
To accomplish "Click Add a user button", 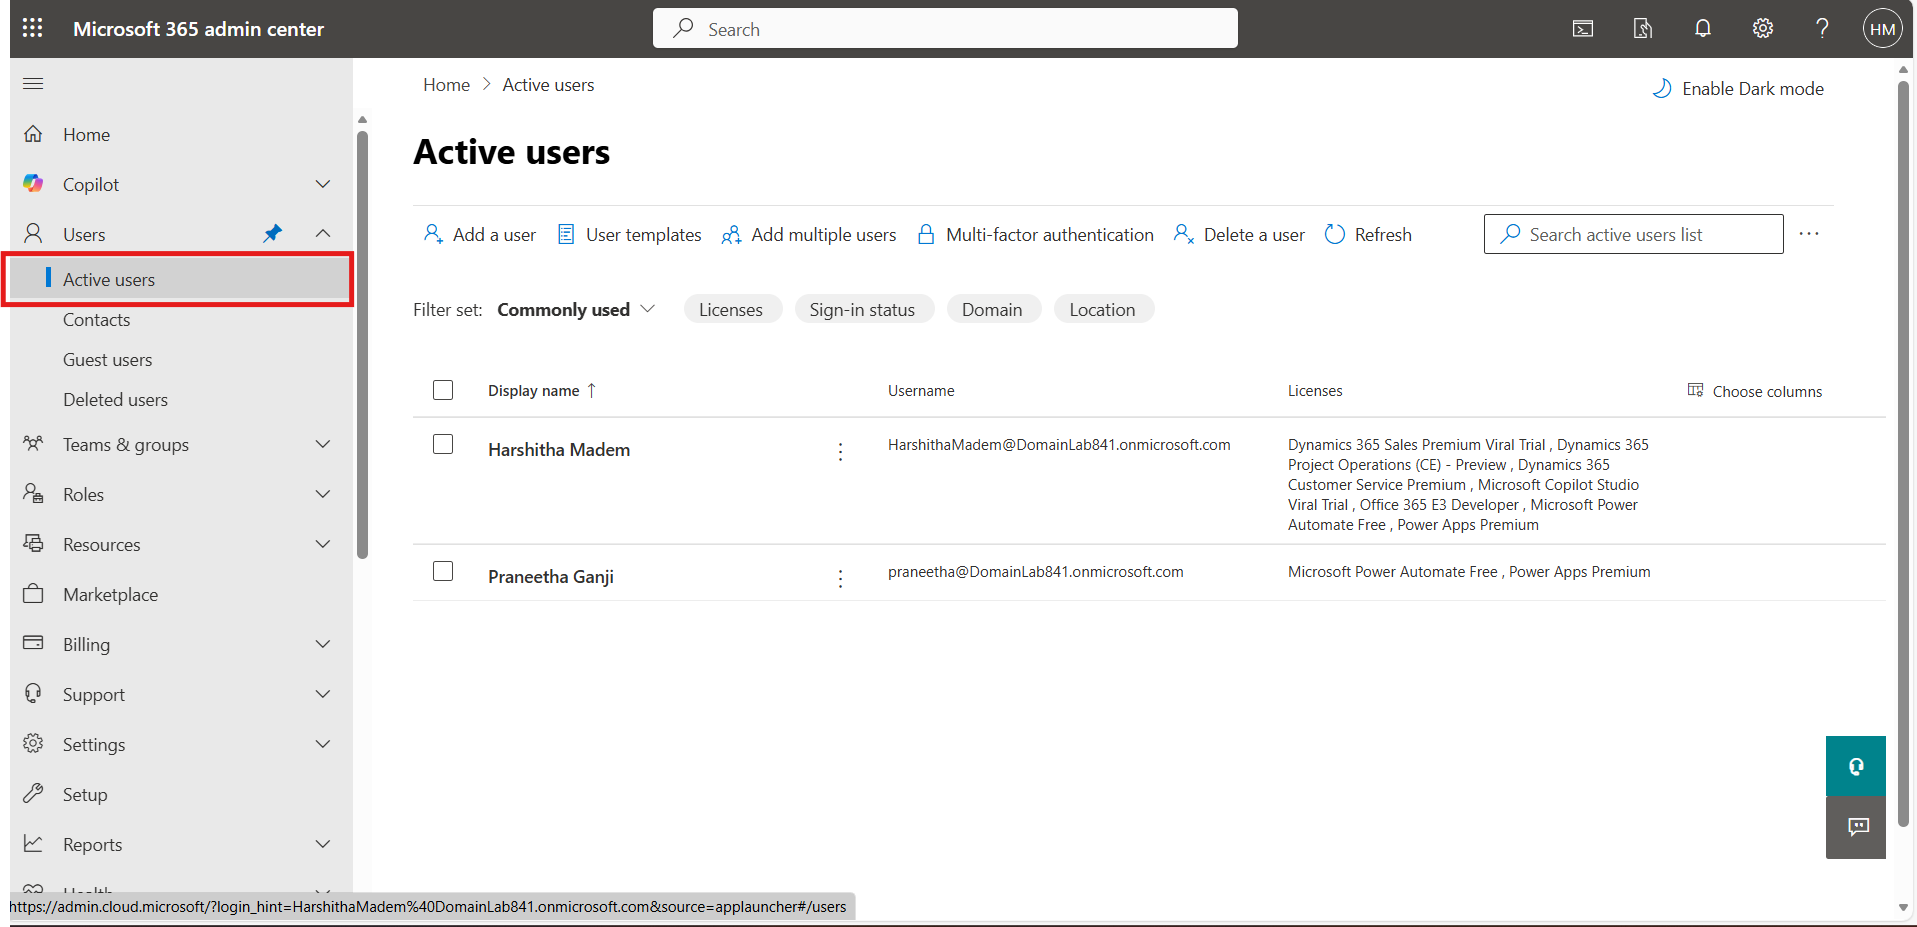I will pos(480,235).
